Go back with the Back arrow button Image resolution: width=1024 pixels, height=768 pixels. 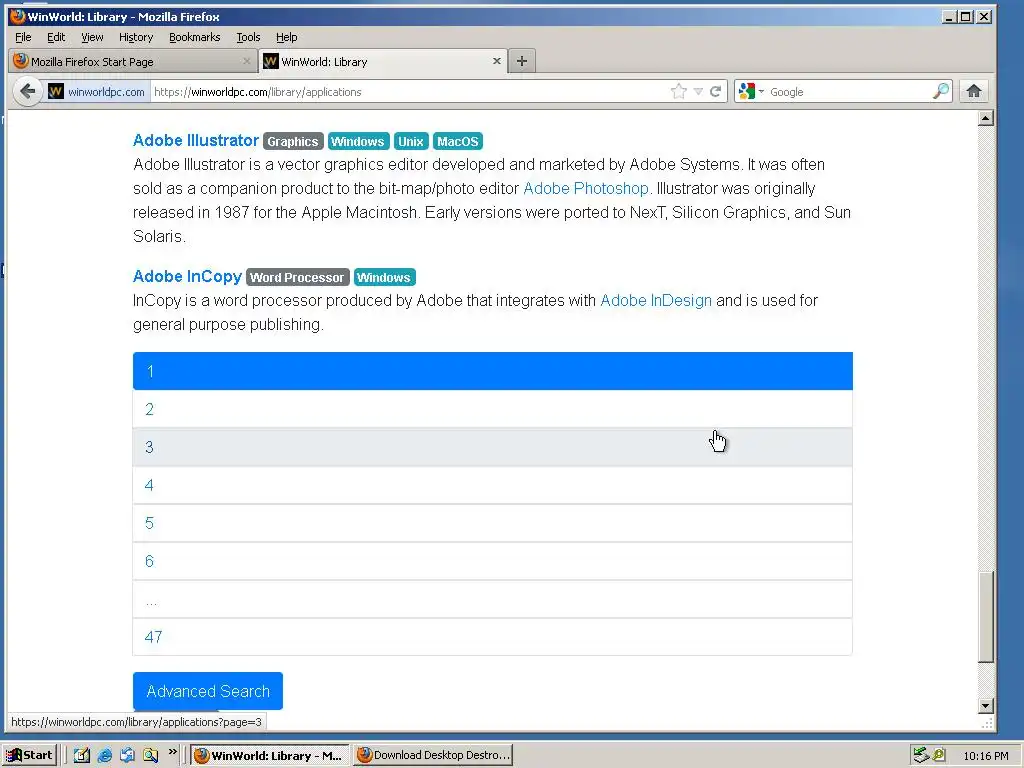tap(27, 91)
